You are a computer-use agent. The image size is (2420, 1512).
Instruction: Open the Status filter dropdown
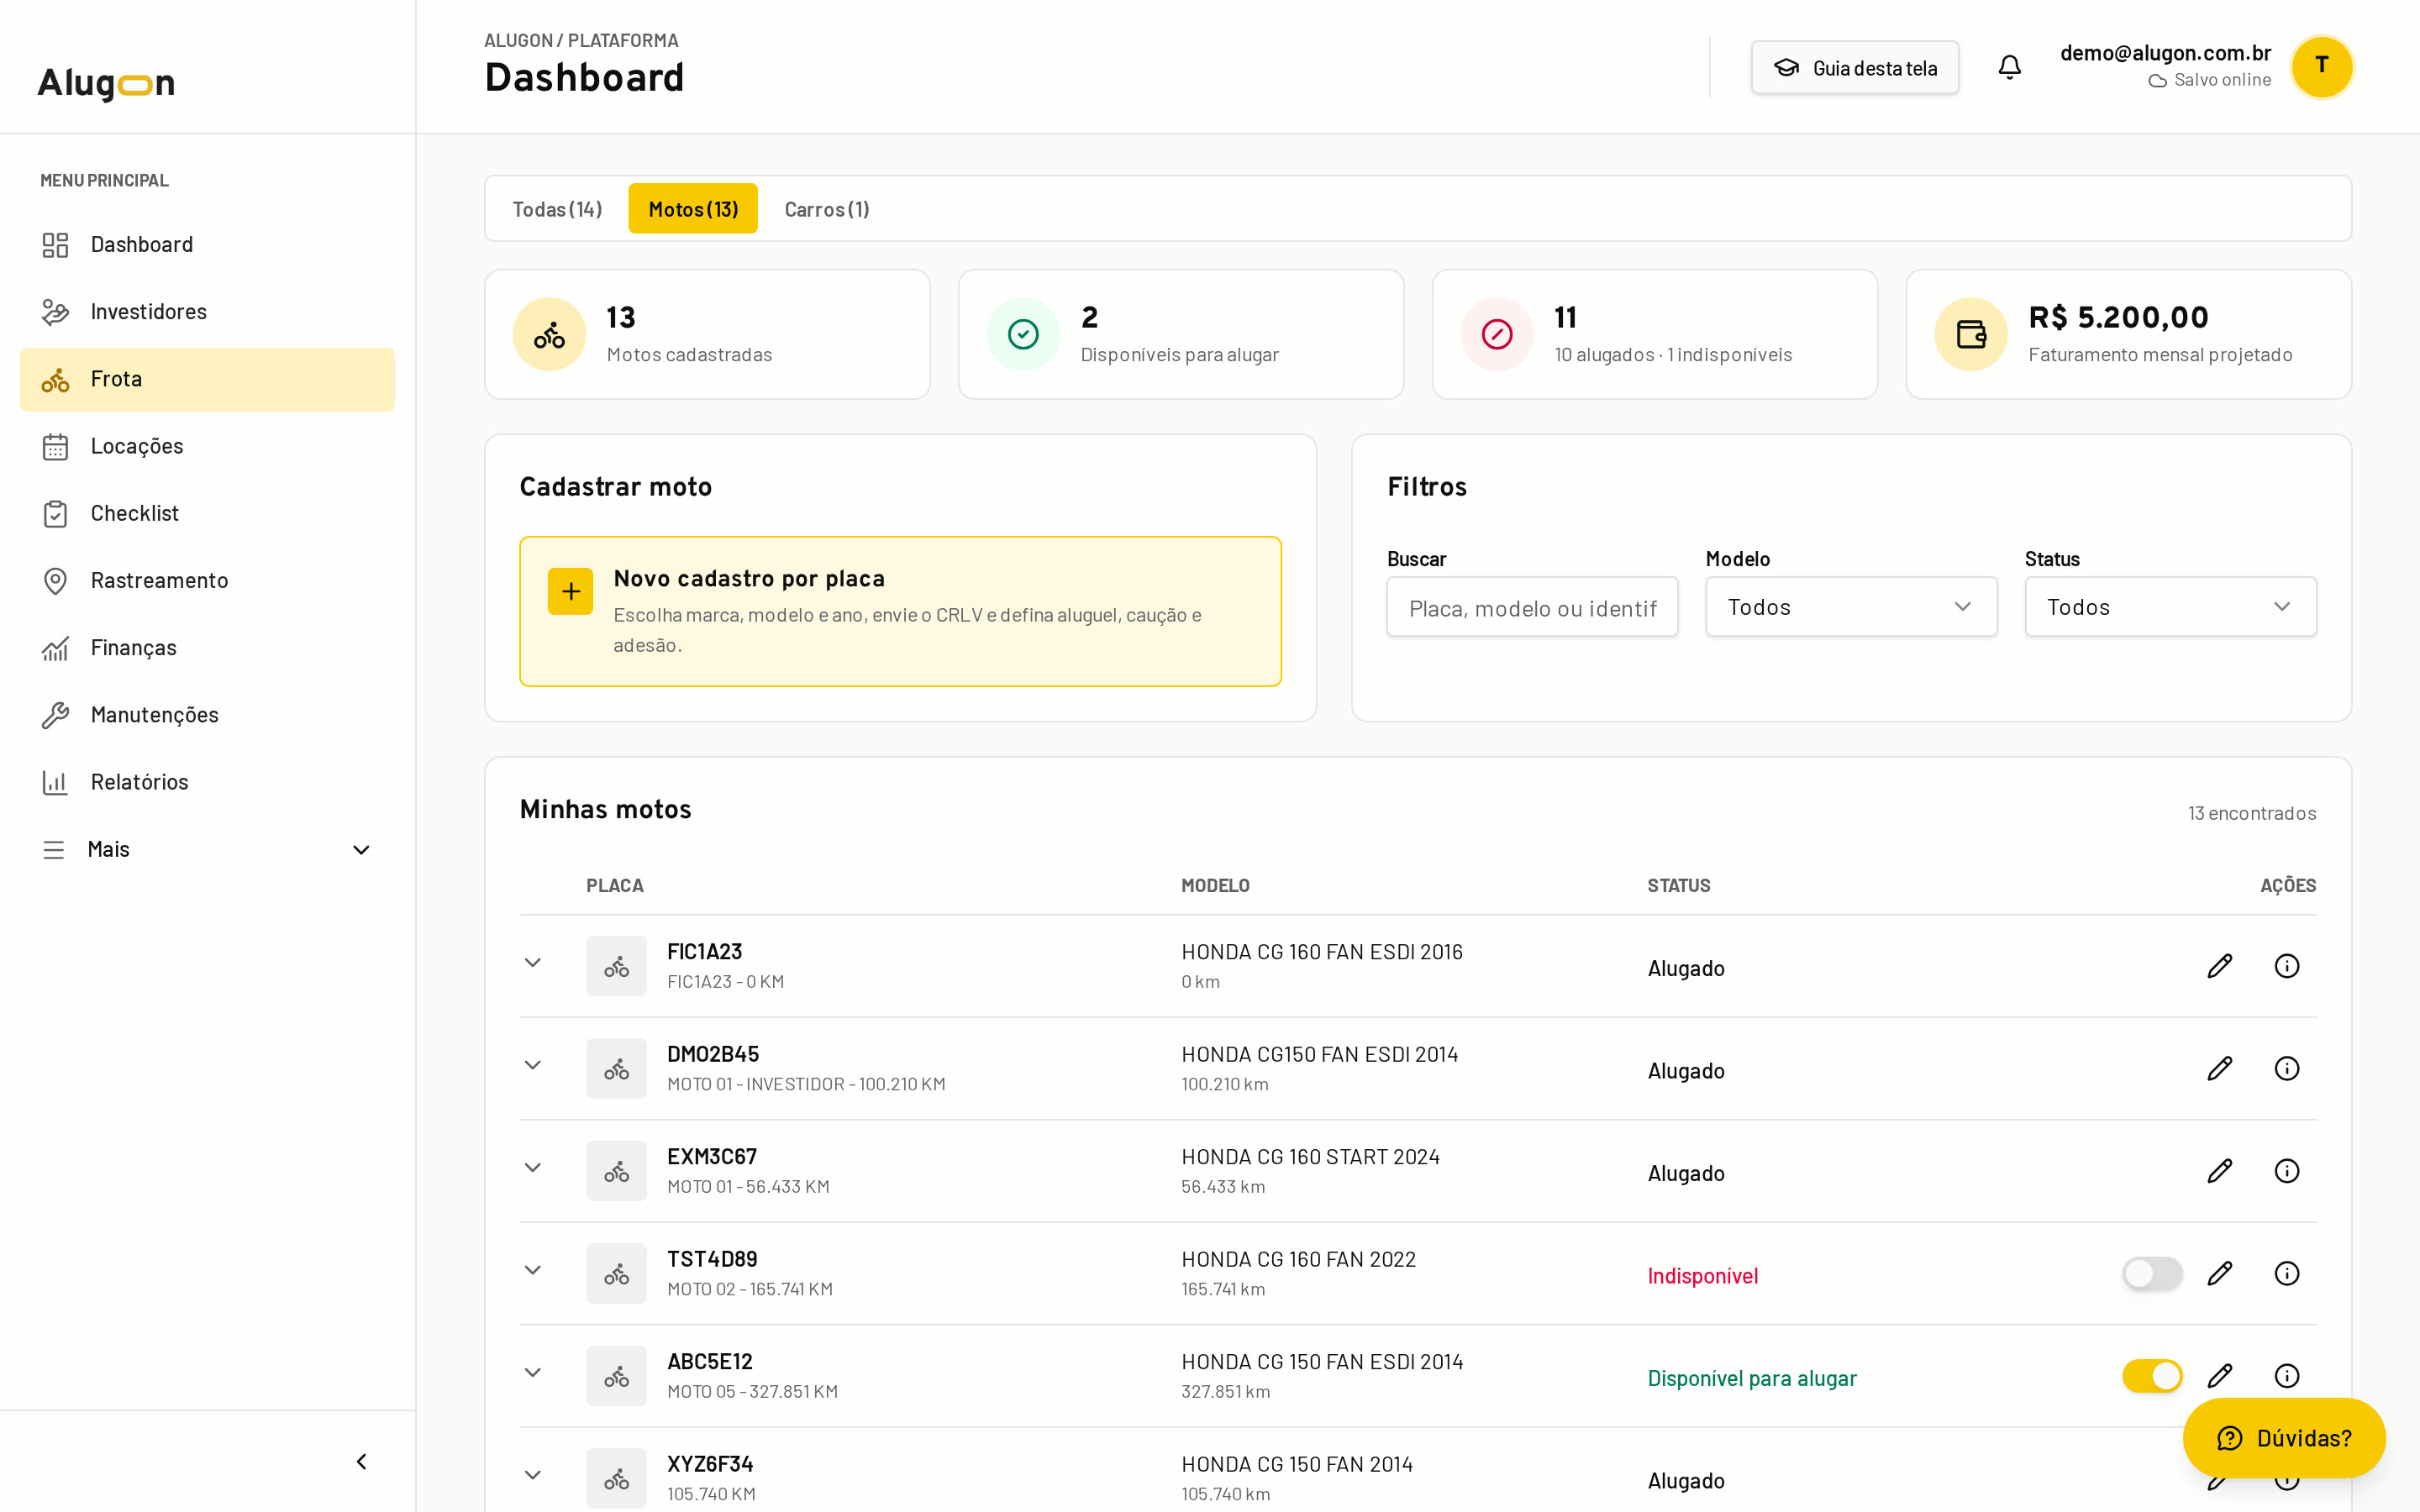tap(2170, 606)
